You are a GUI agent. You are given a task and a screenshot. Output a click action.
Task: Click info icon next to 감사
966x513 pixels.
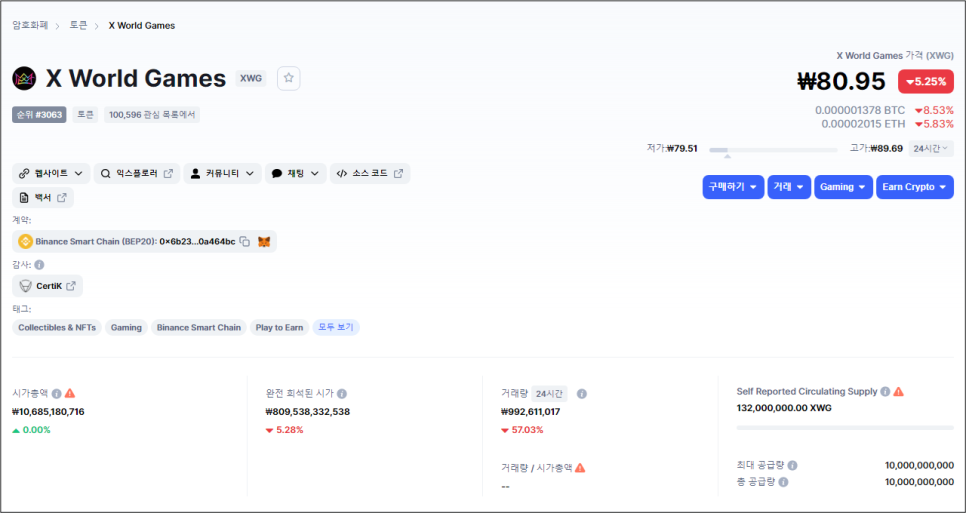click(39, 265)
